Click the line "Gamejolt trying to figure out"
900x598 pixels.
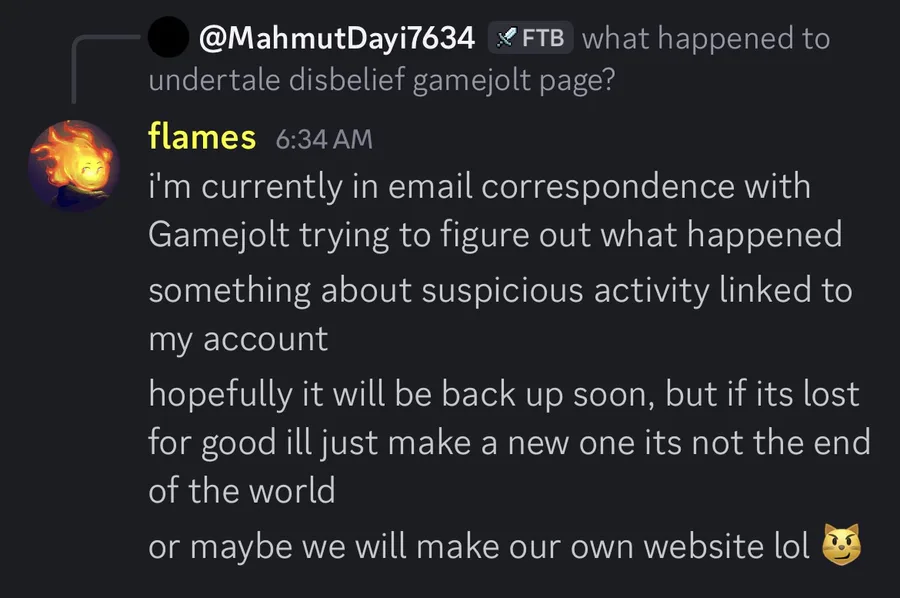click(x=494, y=235)
